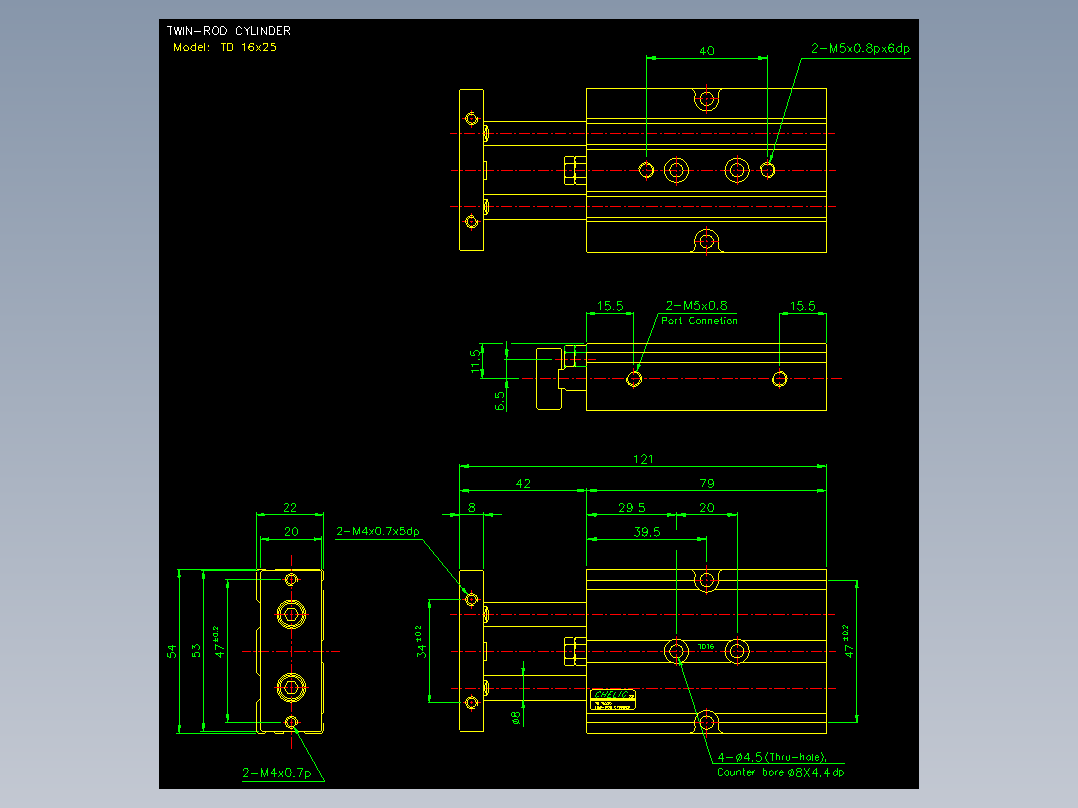Select the "42" dimension value
This screenshot has width=1078, height=808.
523,483
